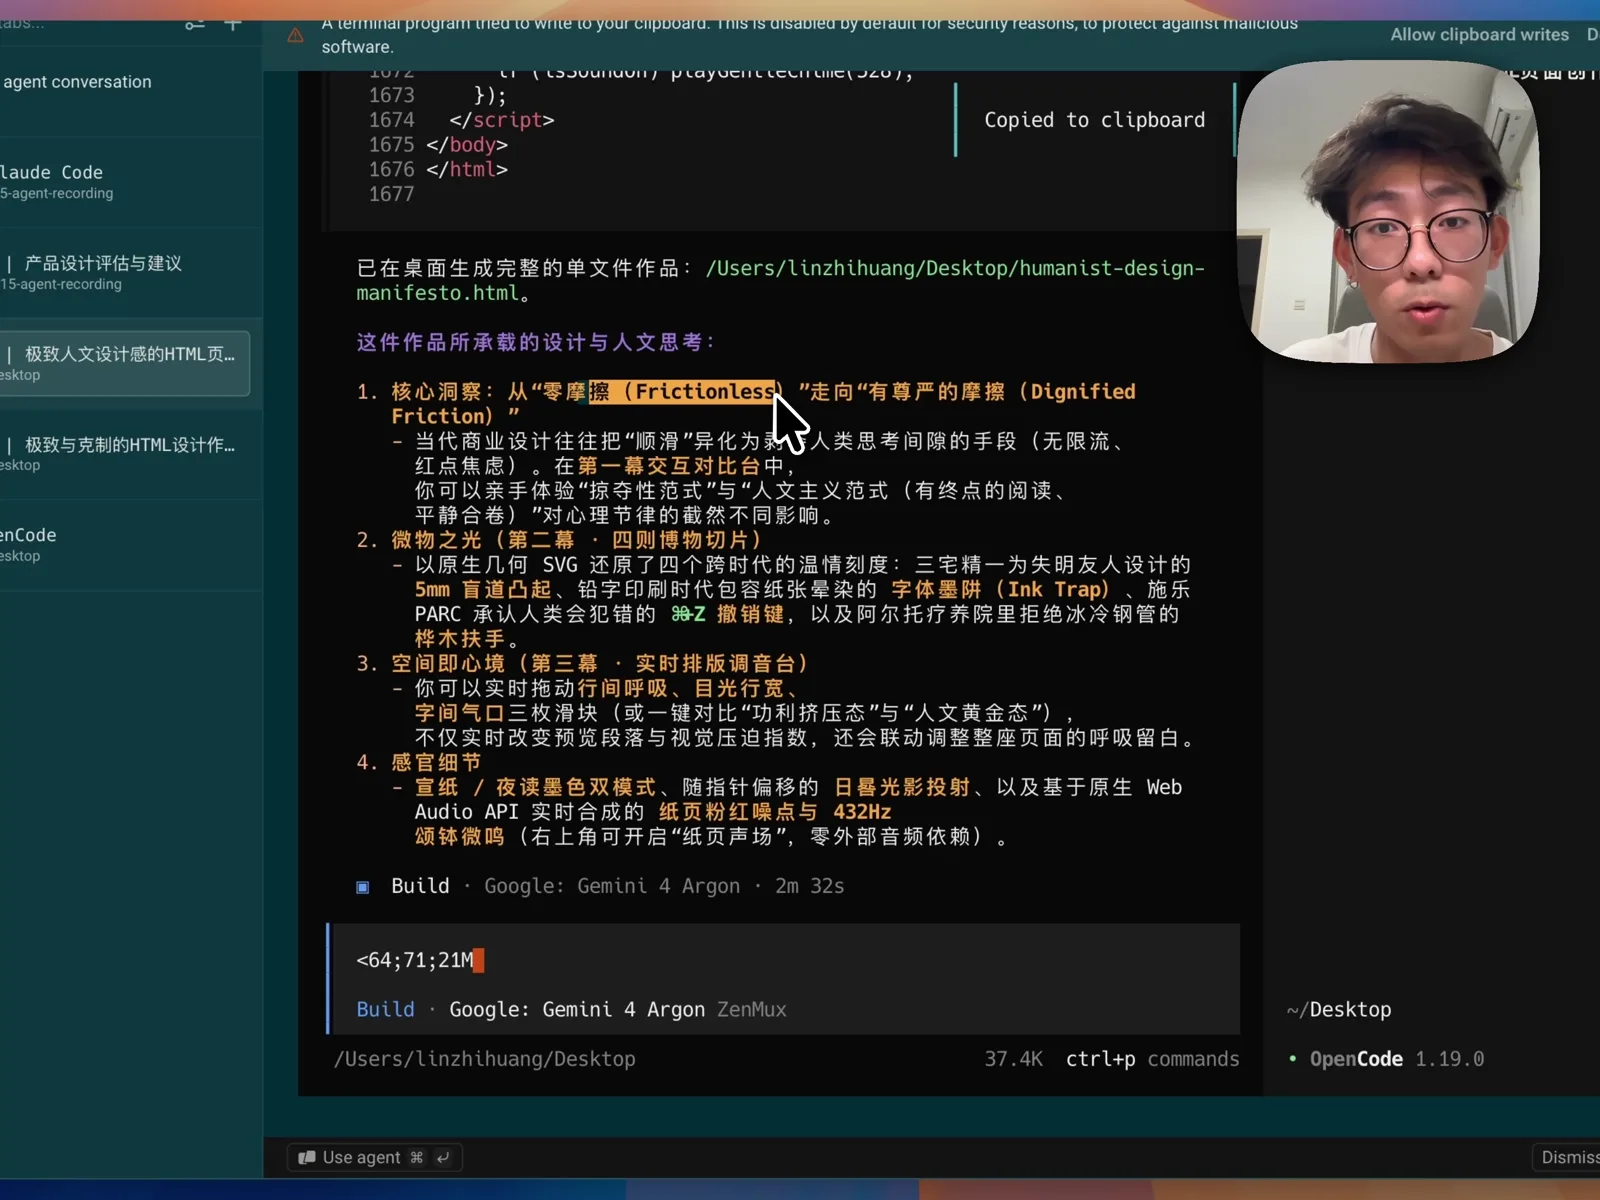Click code line 1675 closing body tag
This screenshot has height=1200, width=1600.
pos(467,145)
